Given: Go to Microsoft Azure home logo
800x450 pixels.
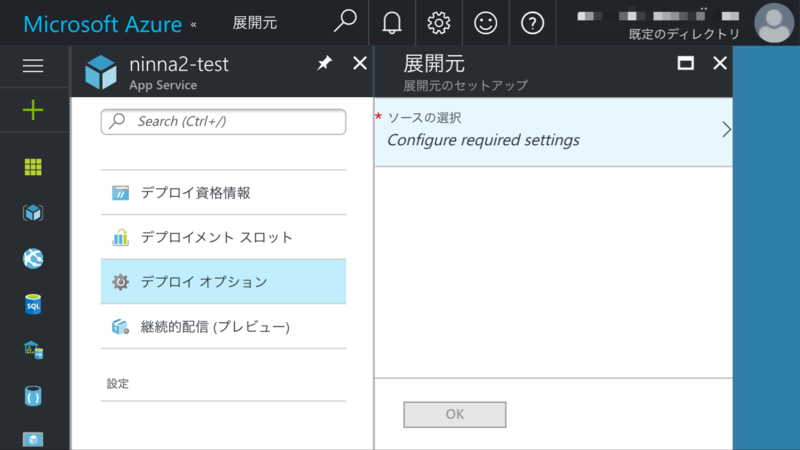Looking at the screenshot, I should 103,24.
